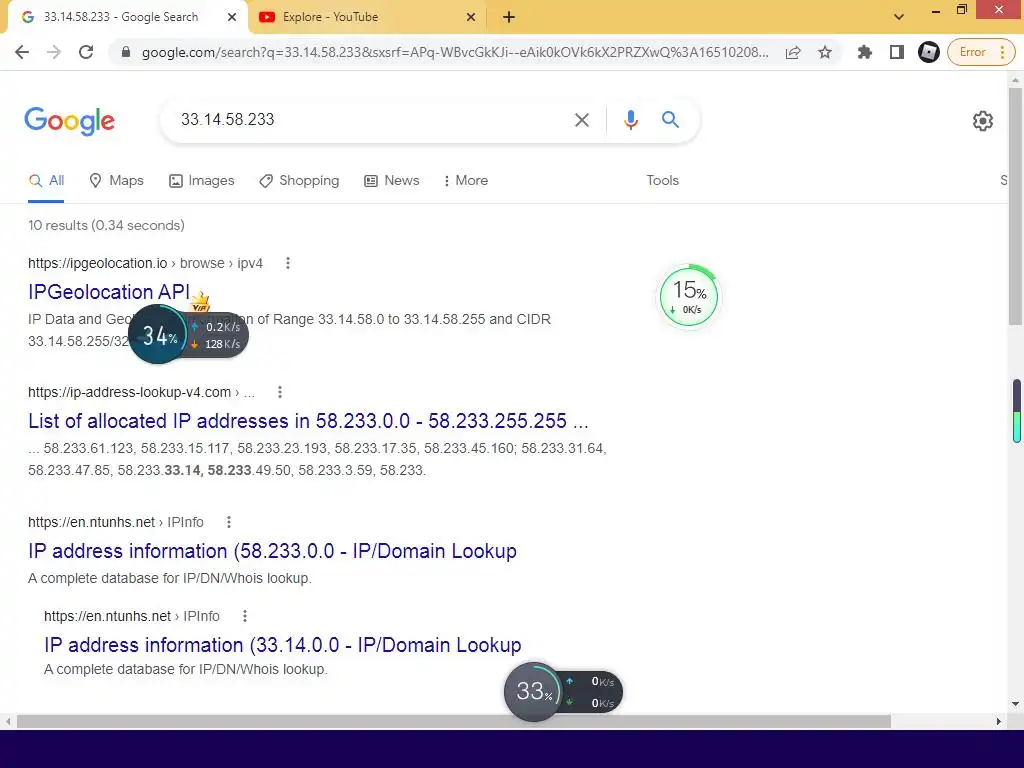The height and width of the screenshot is (768, 1024).
Task: Select the All results tab
Action: (46, 181)
